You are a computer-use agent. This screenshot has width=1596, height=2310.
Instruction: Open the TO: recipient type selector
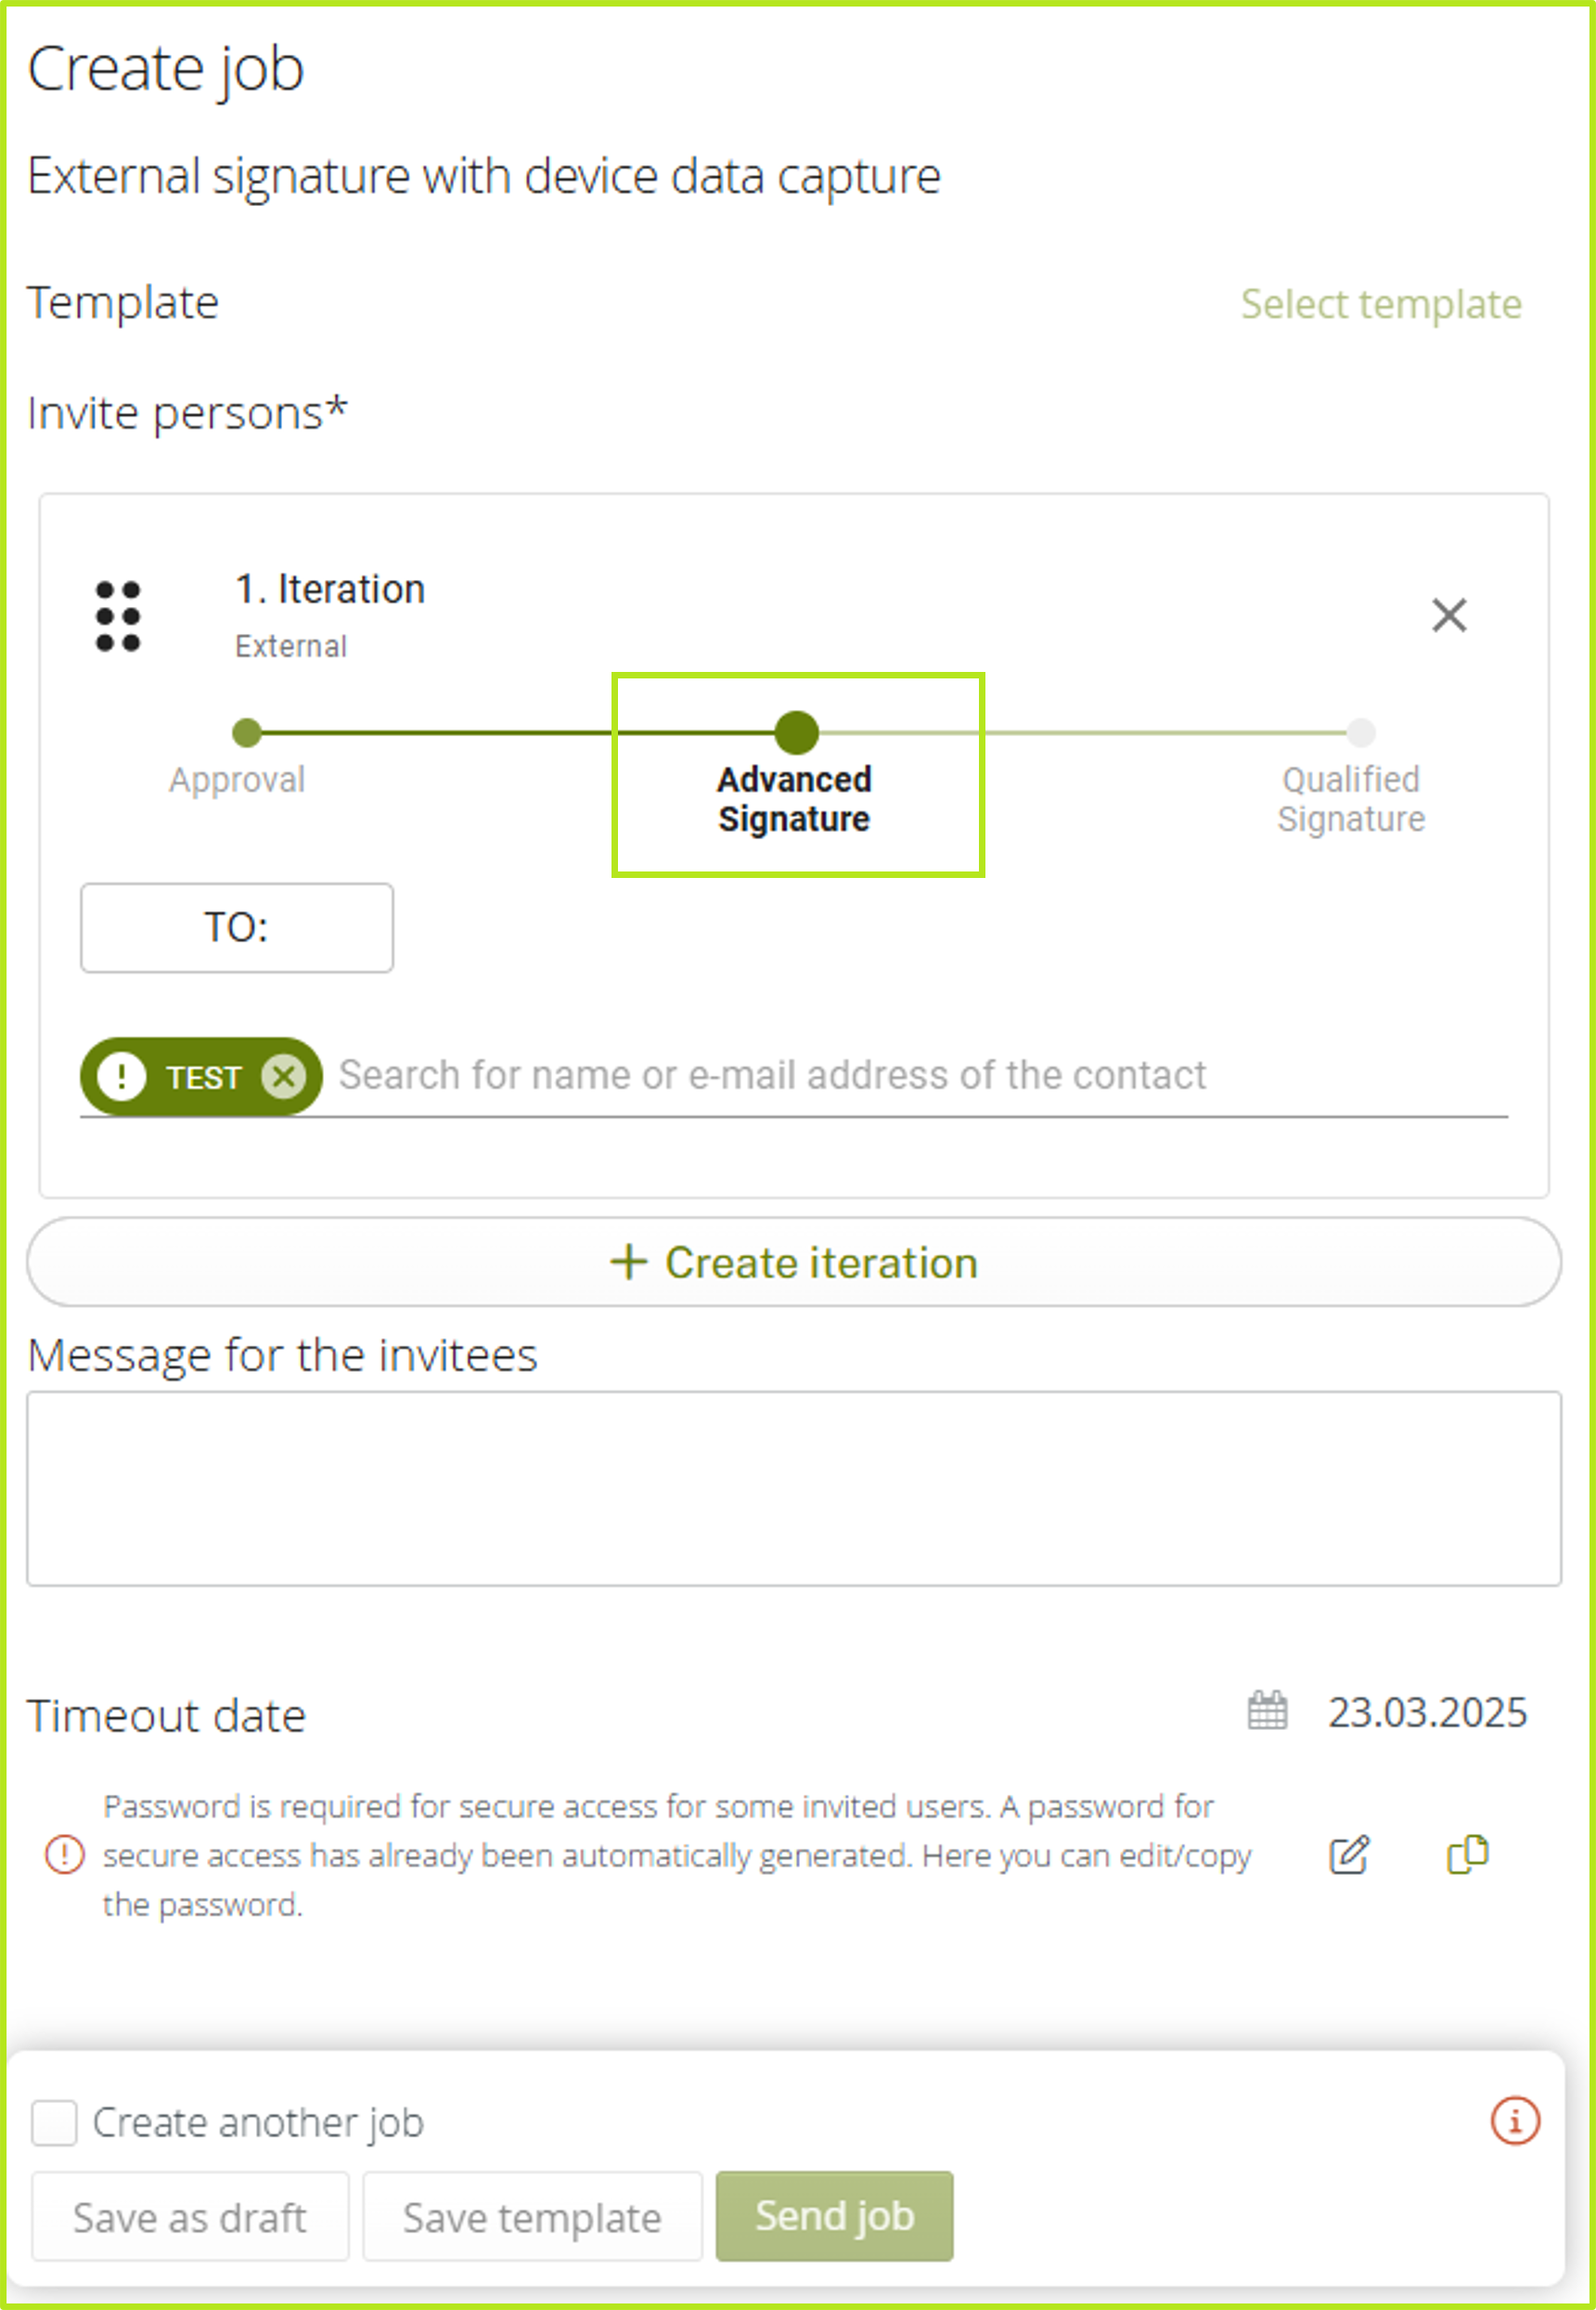point(237,927)
